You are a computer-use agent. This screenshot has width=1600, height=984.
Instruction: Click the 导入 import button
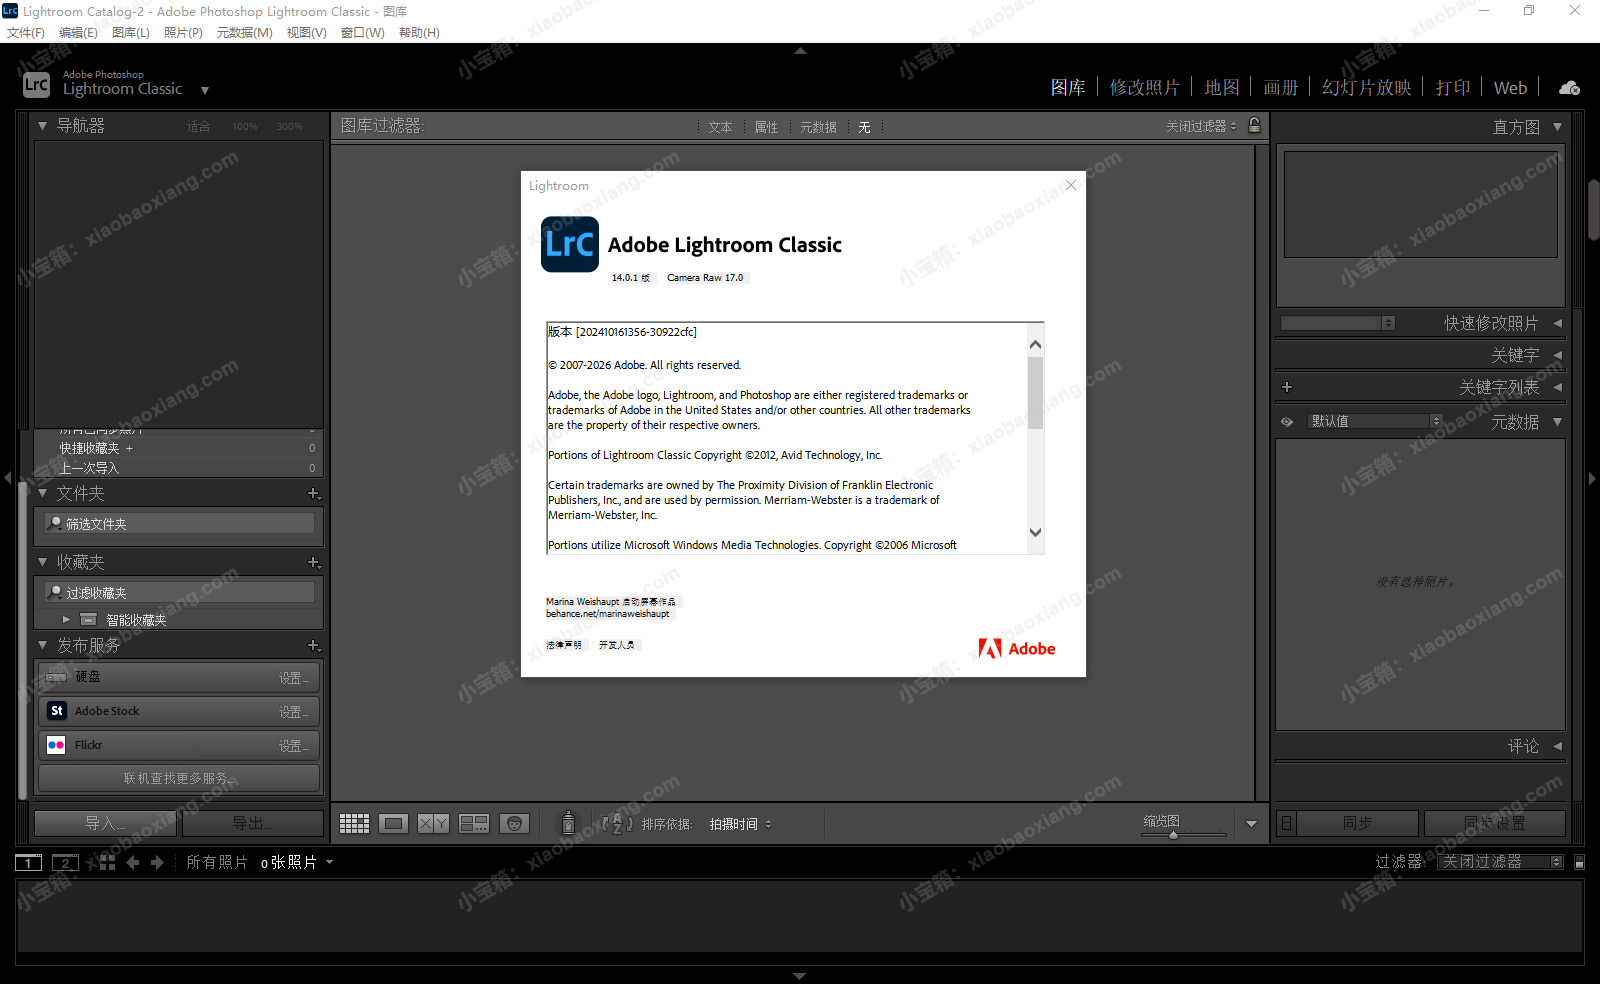click(105, 823)
